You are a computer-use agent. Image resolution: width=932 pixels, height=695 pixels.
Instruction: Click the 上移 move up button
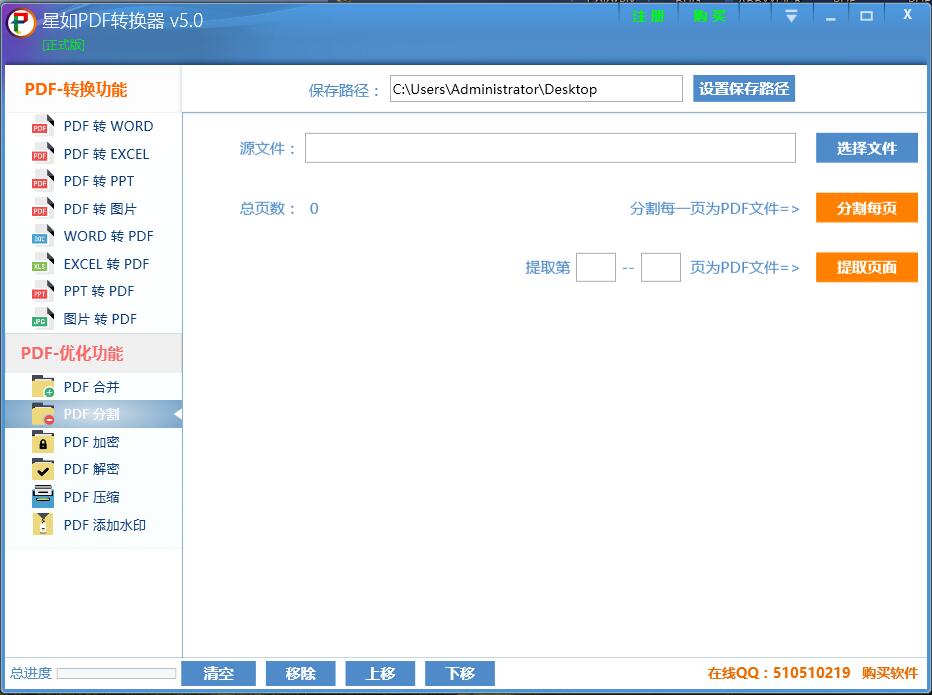pyautogui.click(x=380, y=673)
